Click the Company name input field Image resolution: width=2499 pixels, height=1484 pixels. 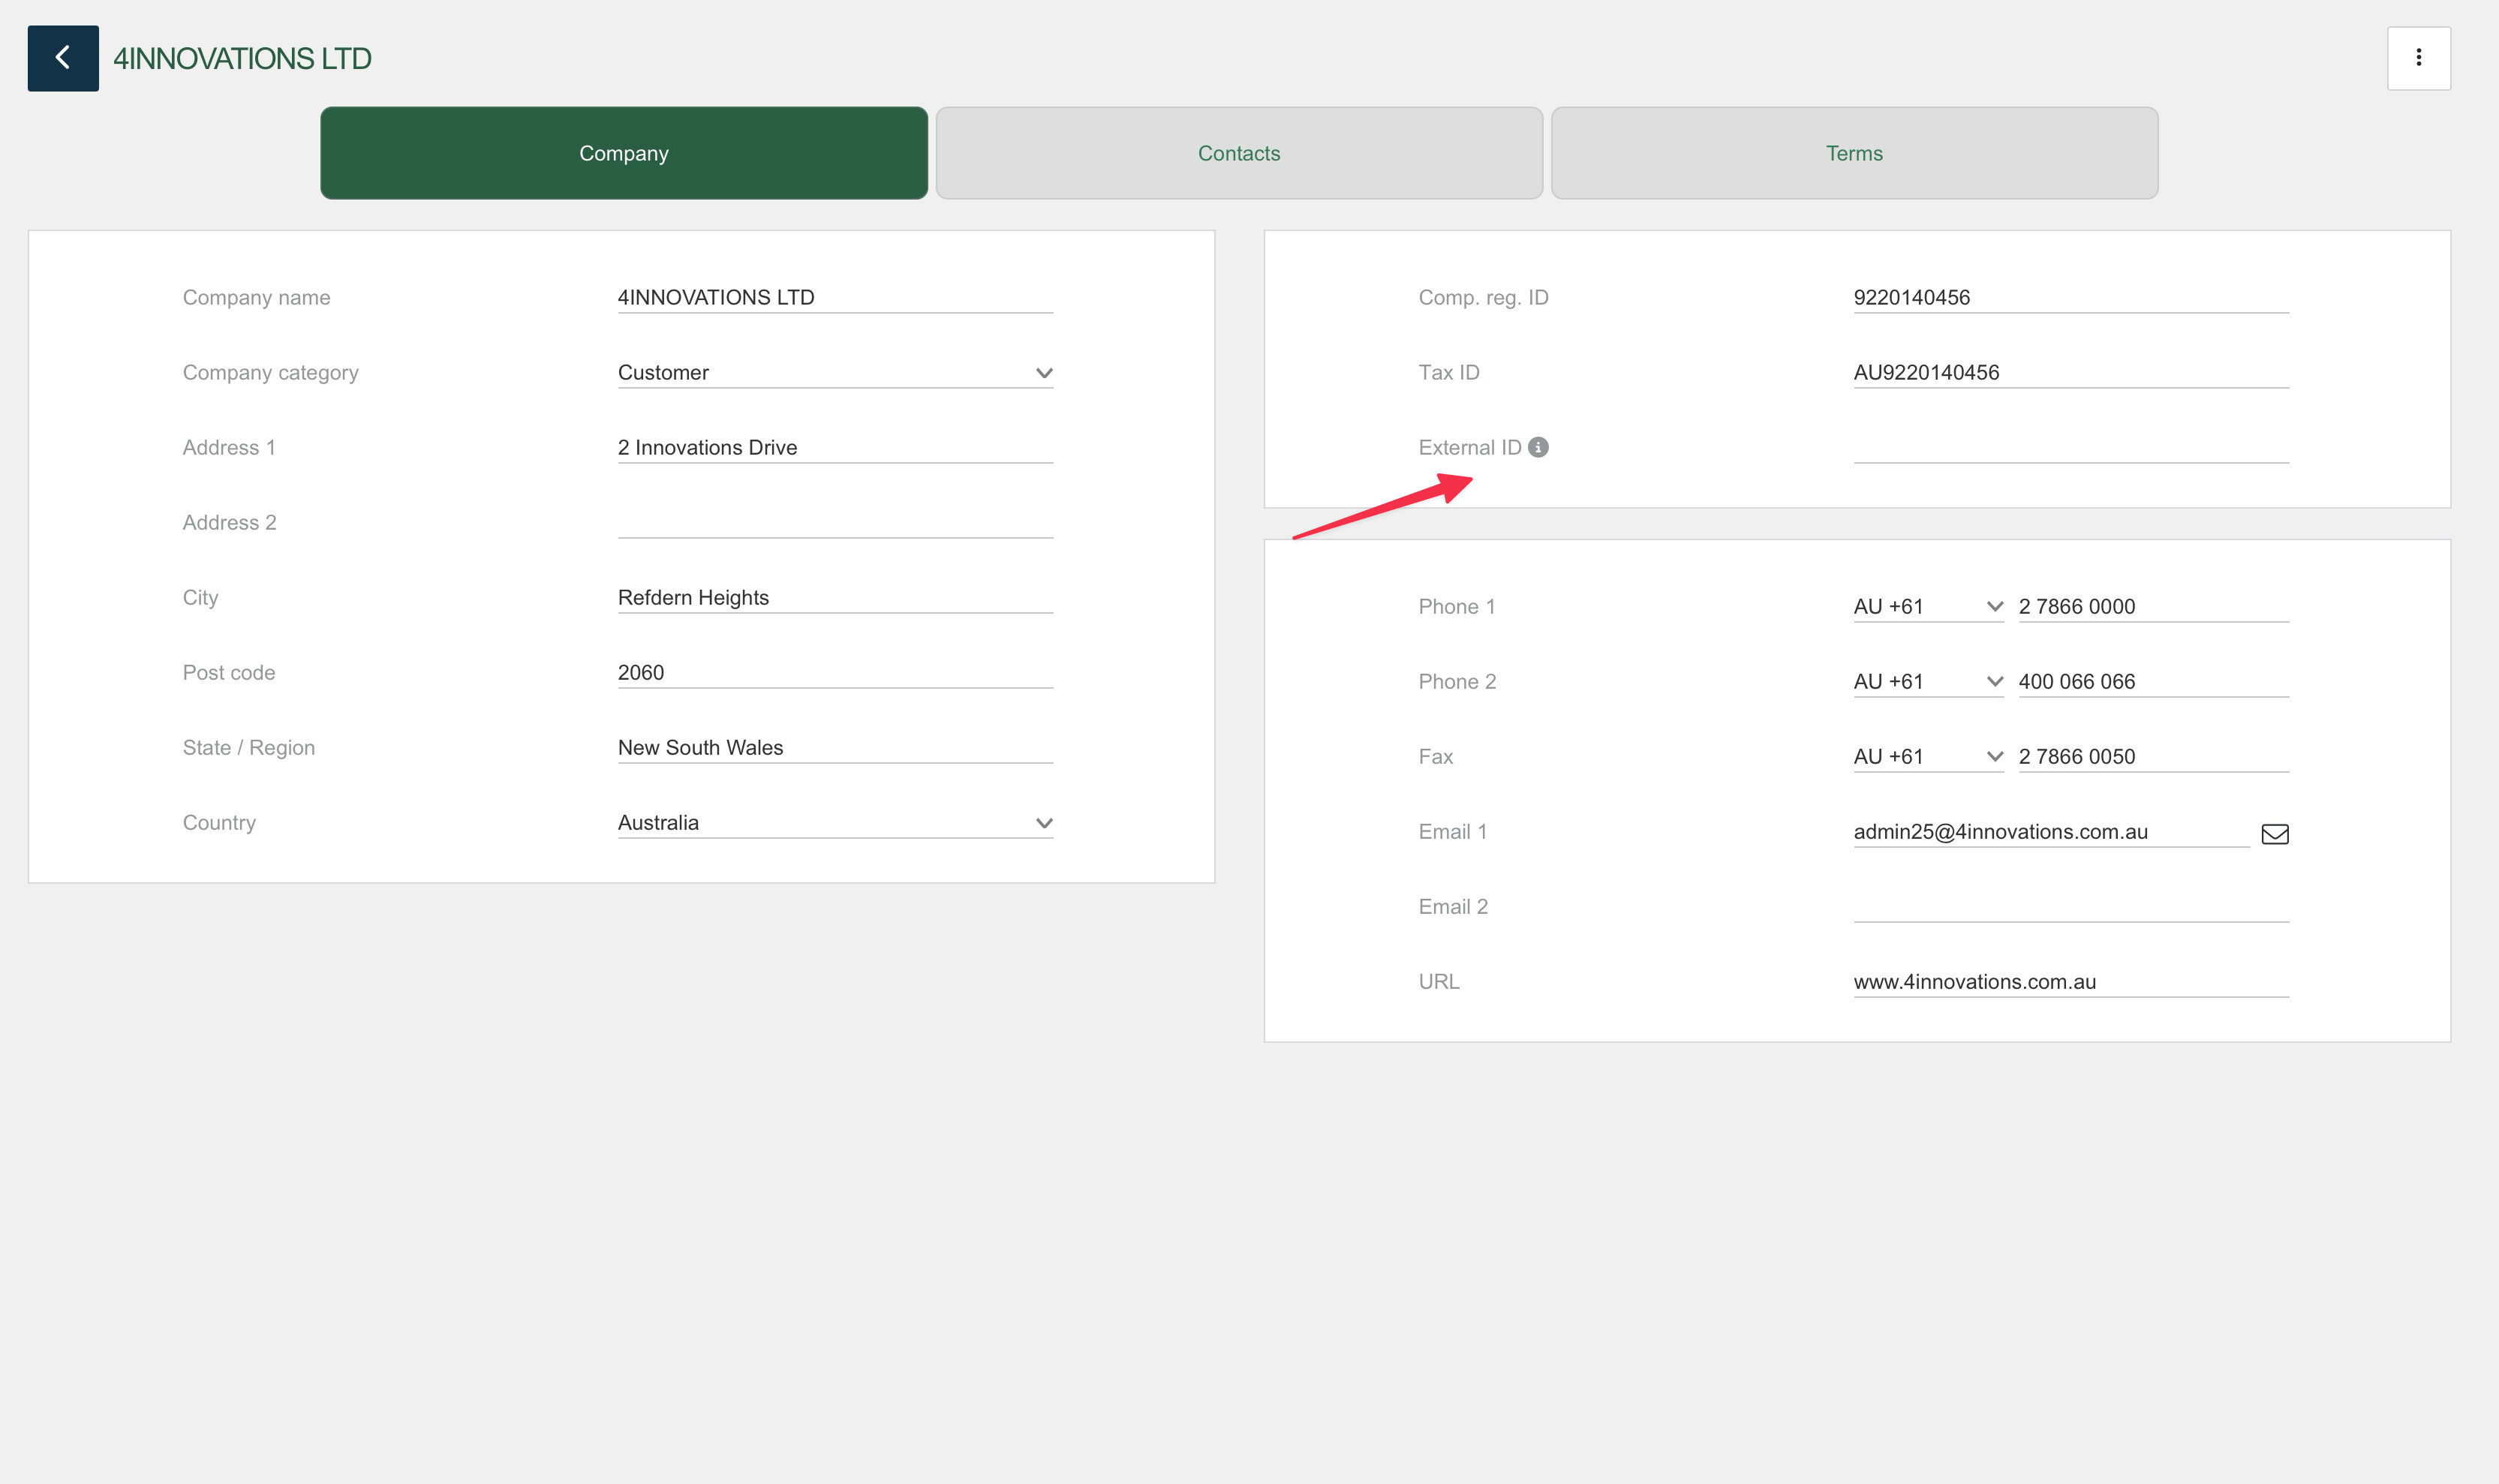pos(835,297)
